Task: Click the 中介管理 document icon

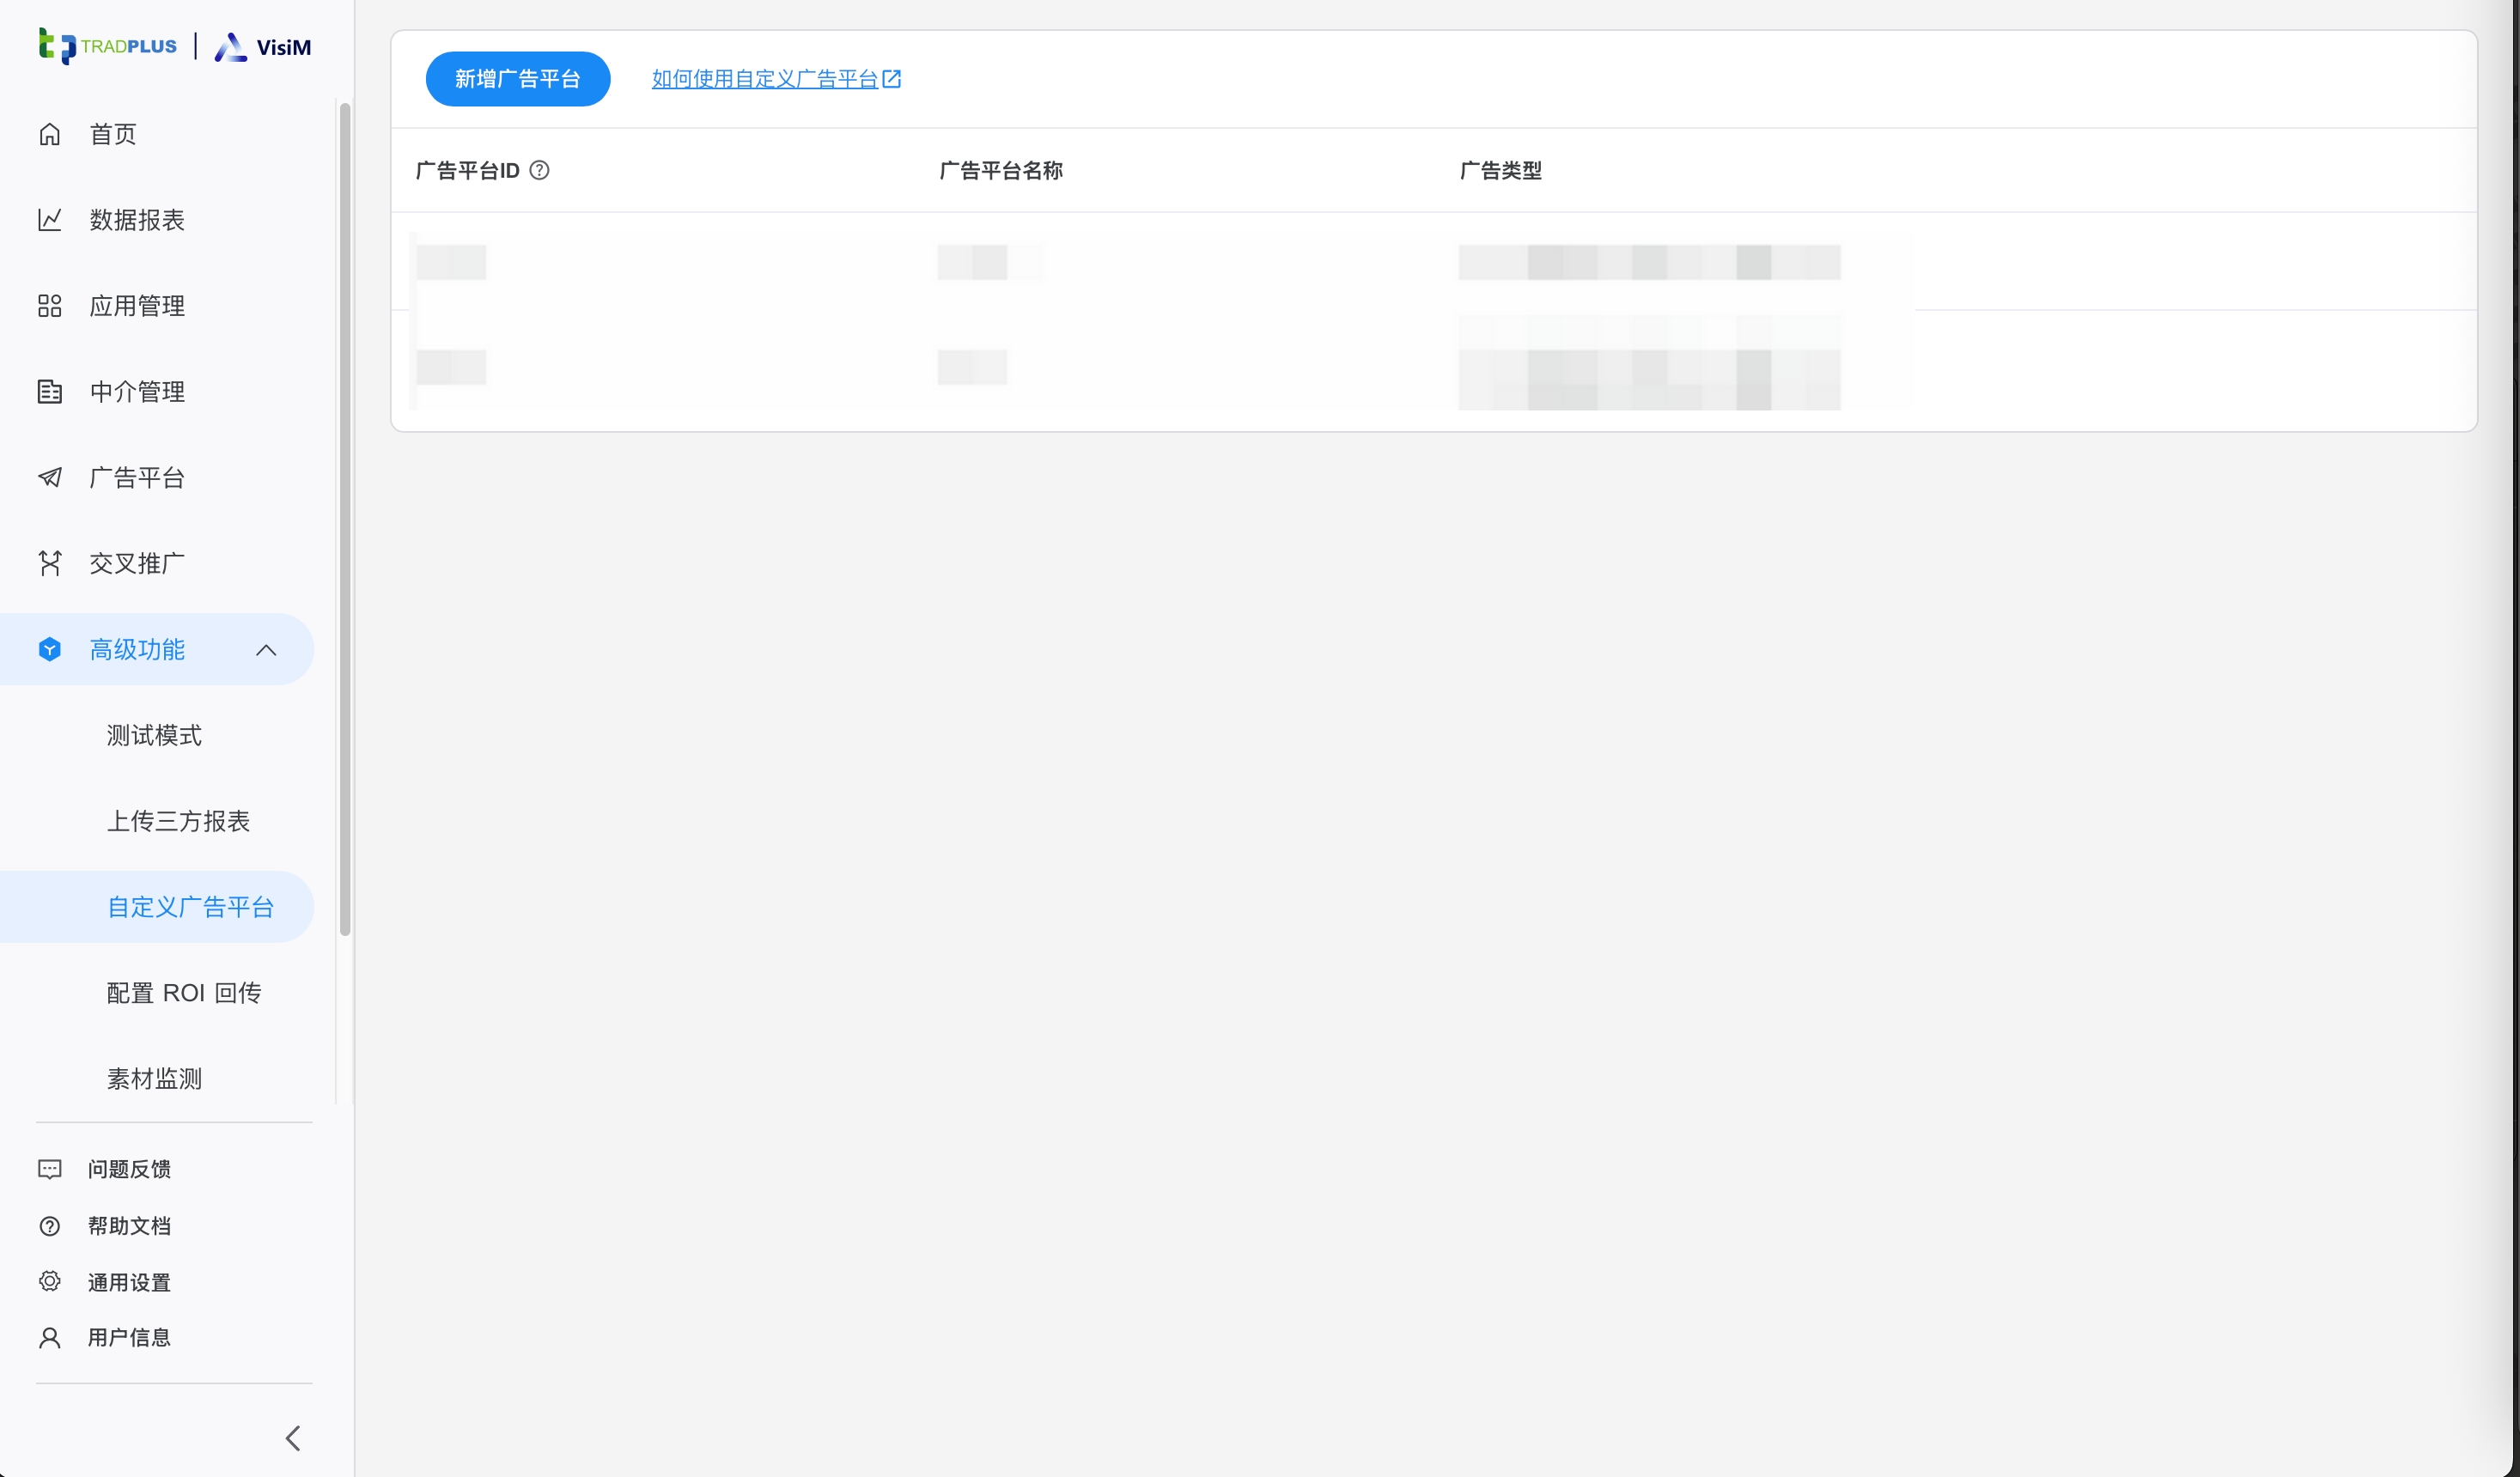Action: coord(50,391)
